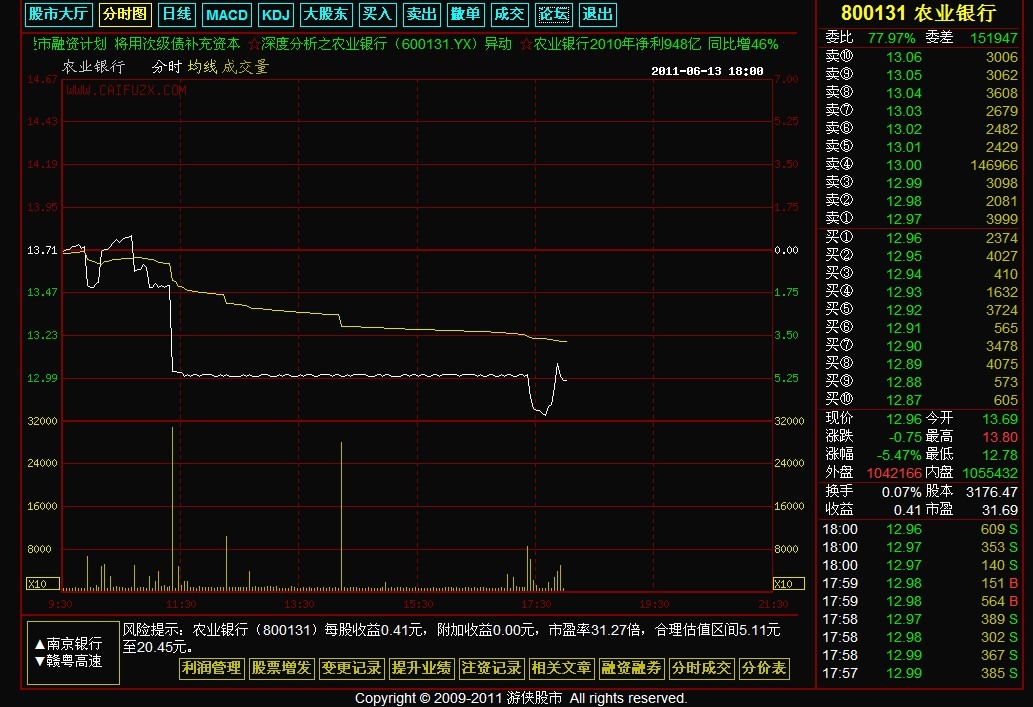Open the 利润管理 profit management panel
1033x707 pixels.
[211, 668]
